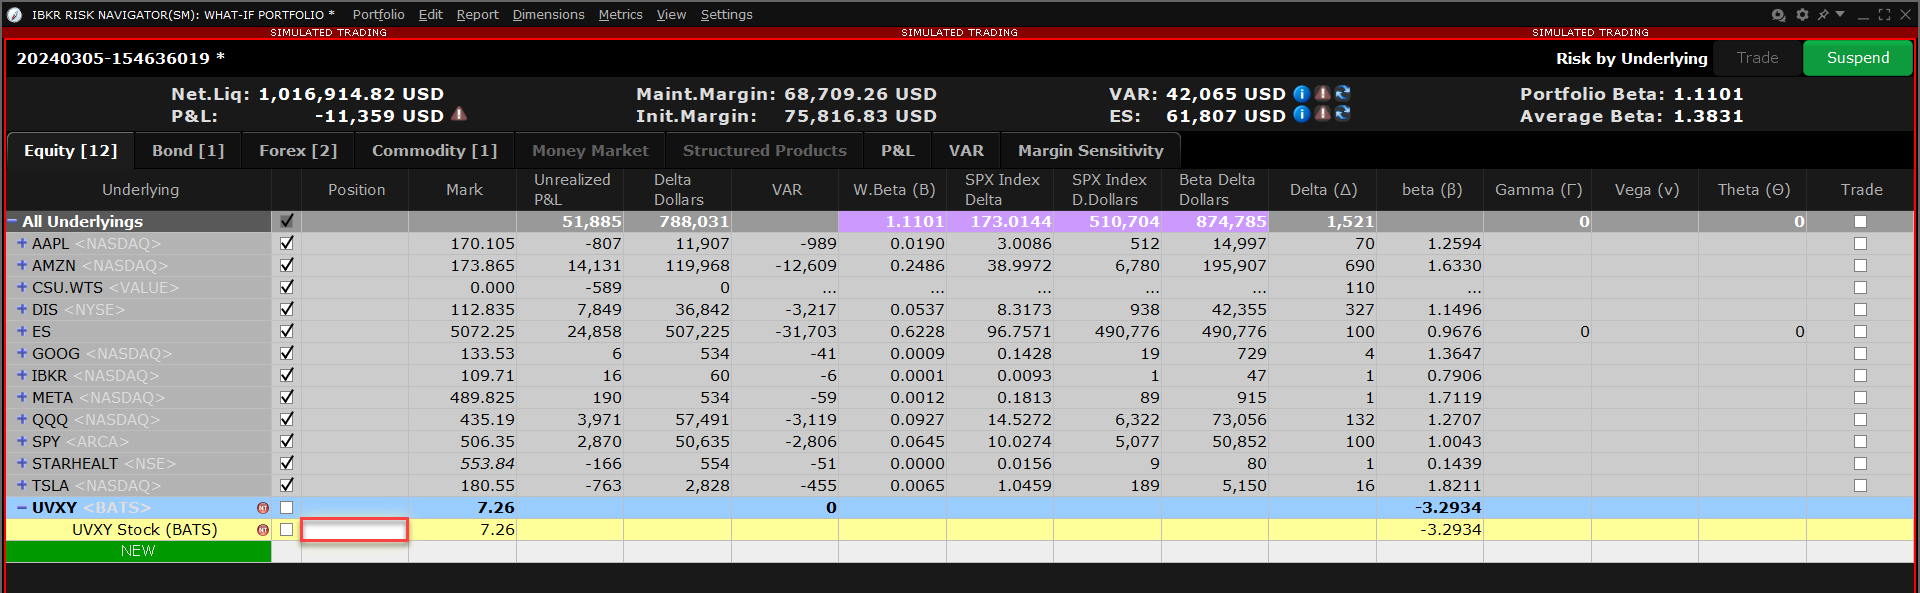
Task: Expand the AMZN row
Action: pyautogui.click(x=22, y=265)
